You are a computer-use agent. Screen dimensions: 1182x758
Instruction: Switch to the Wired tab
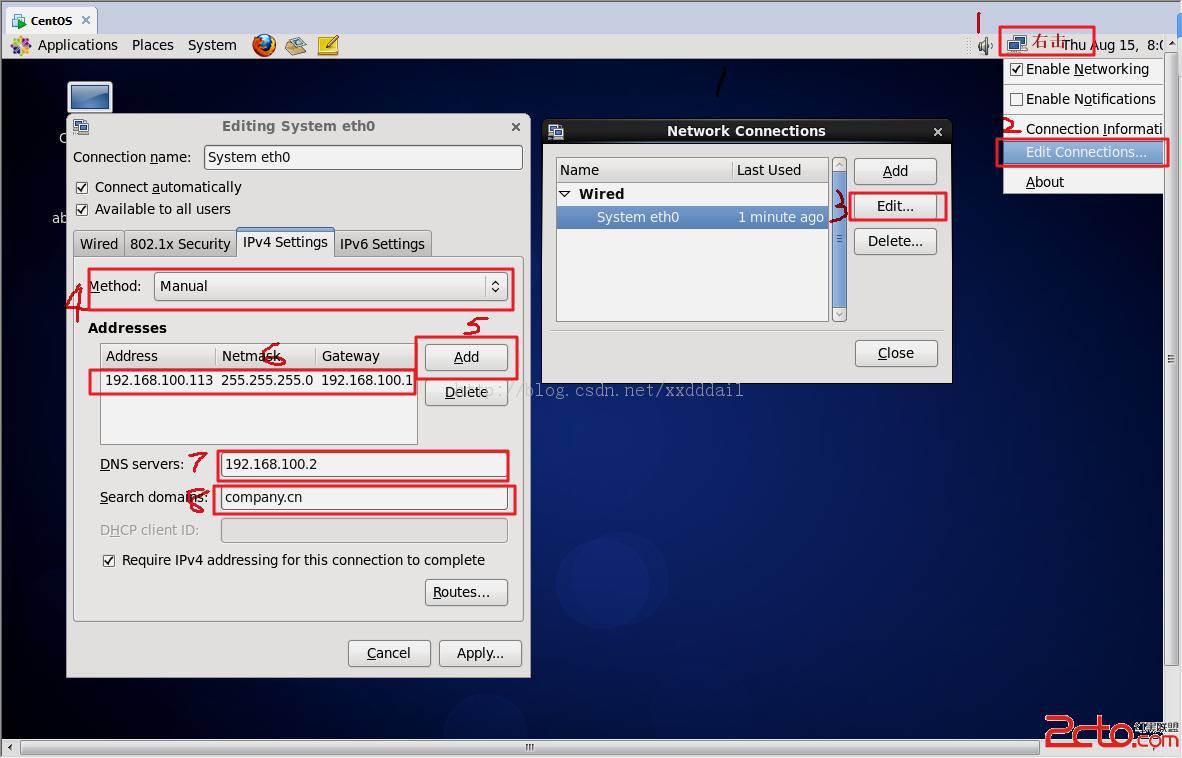click(99, 244)
